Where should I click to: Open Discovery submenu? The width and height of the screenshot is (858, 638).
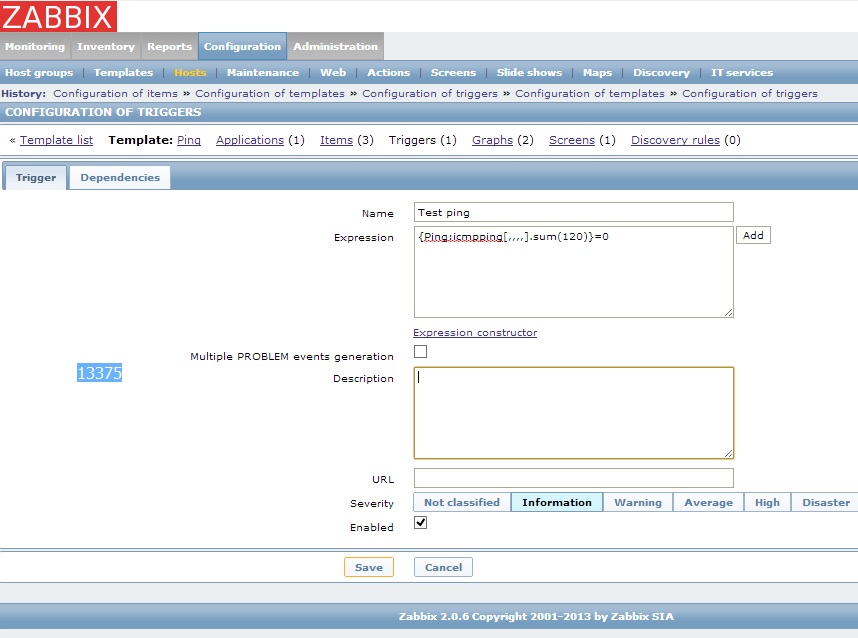(x=661, y=72)
